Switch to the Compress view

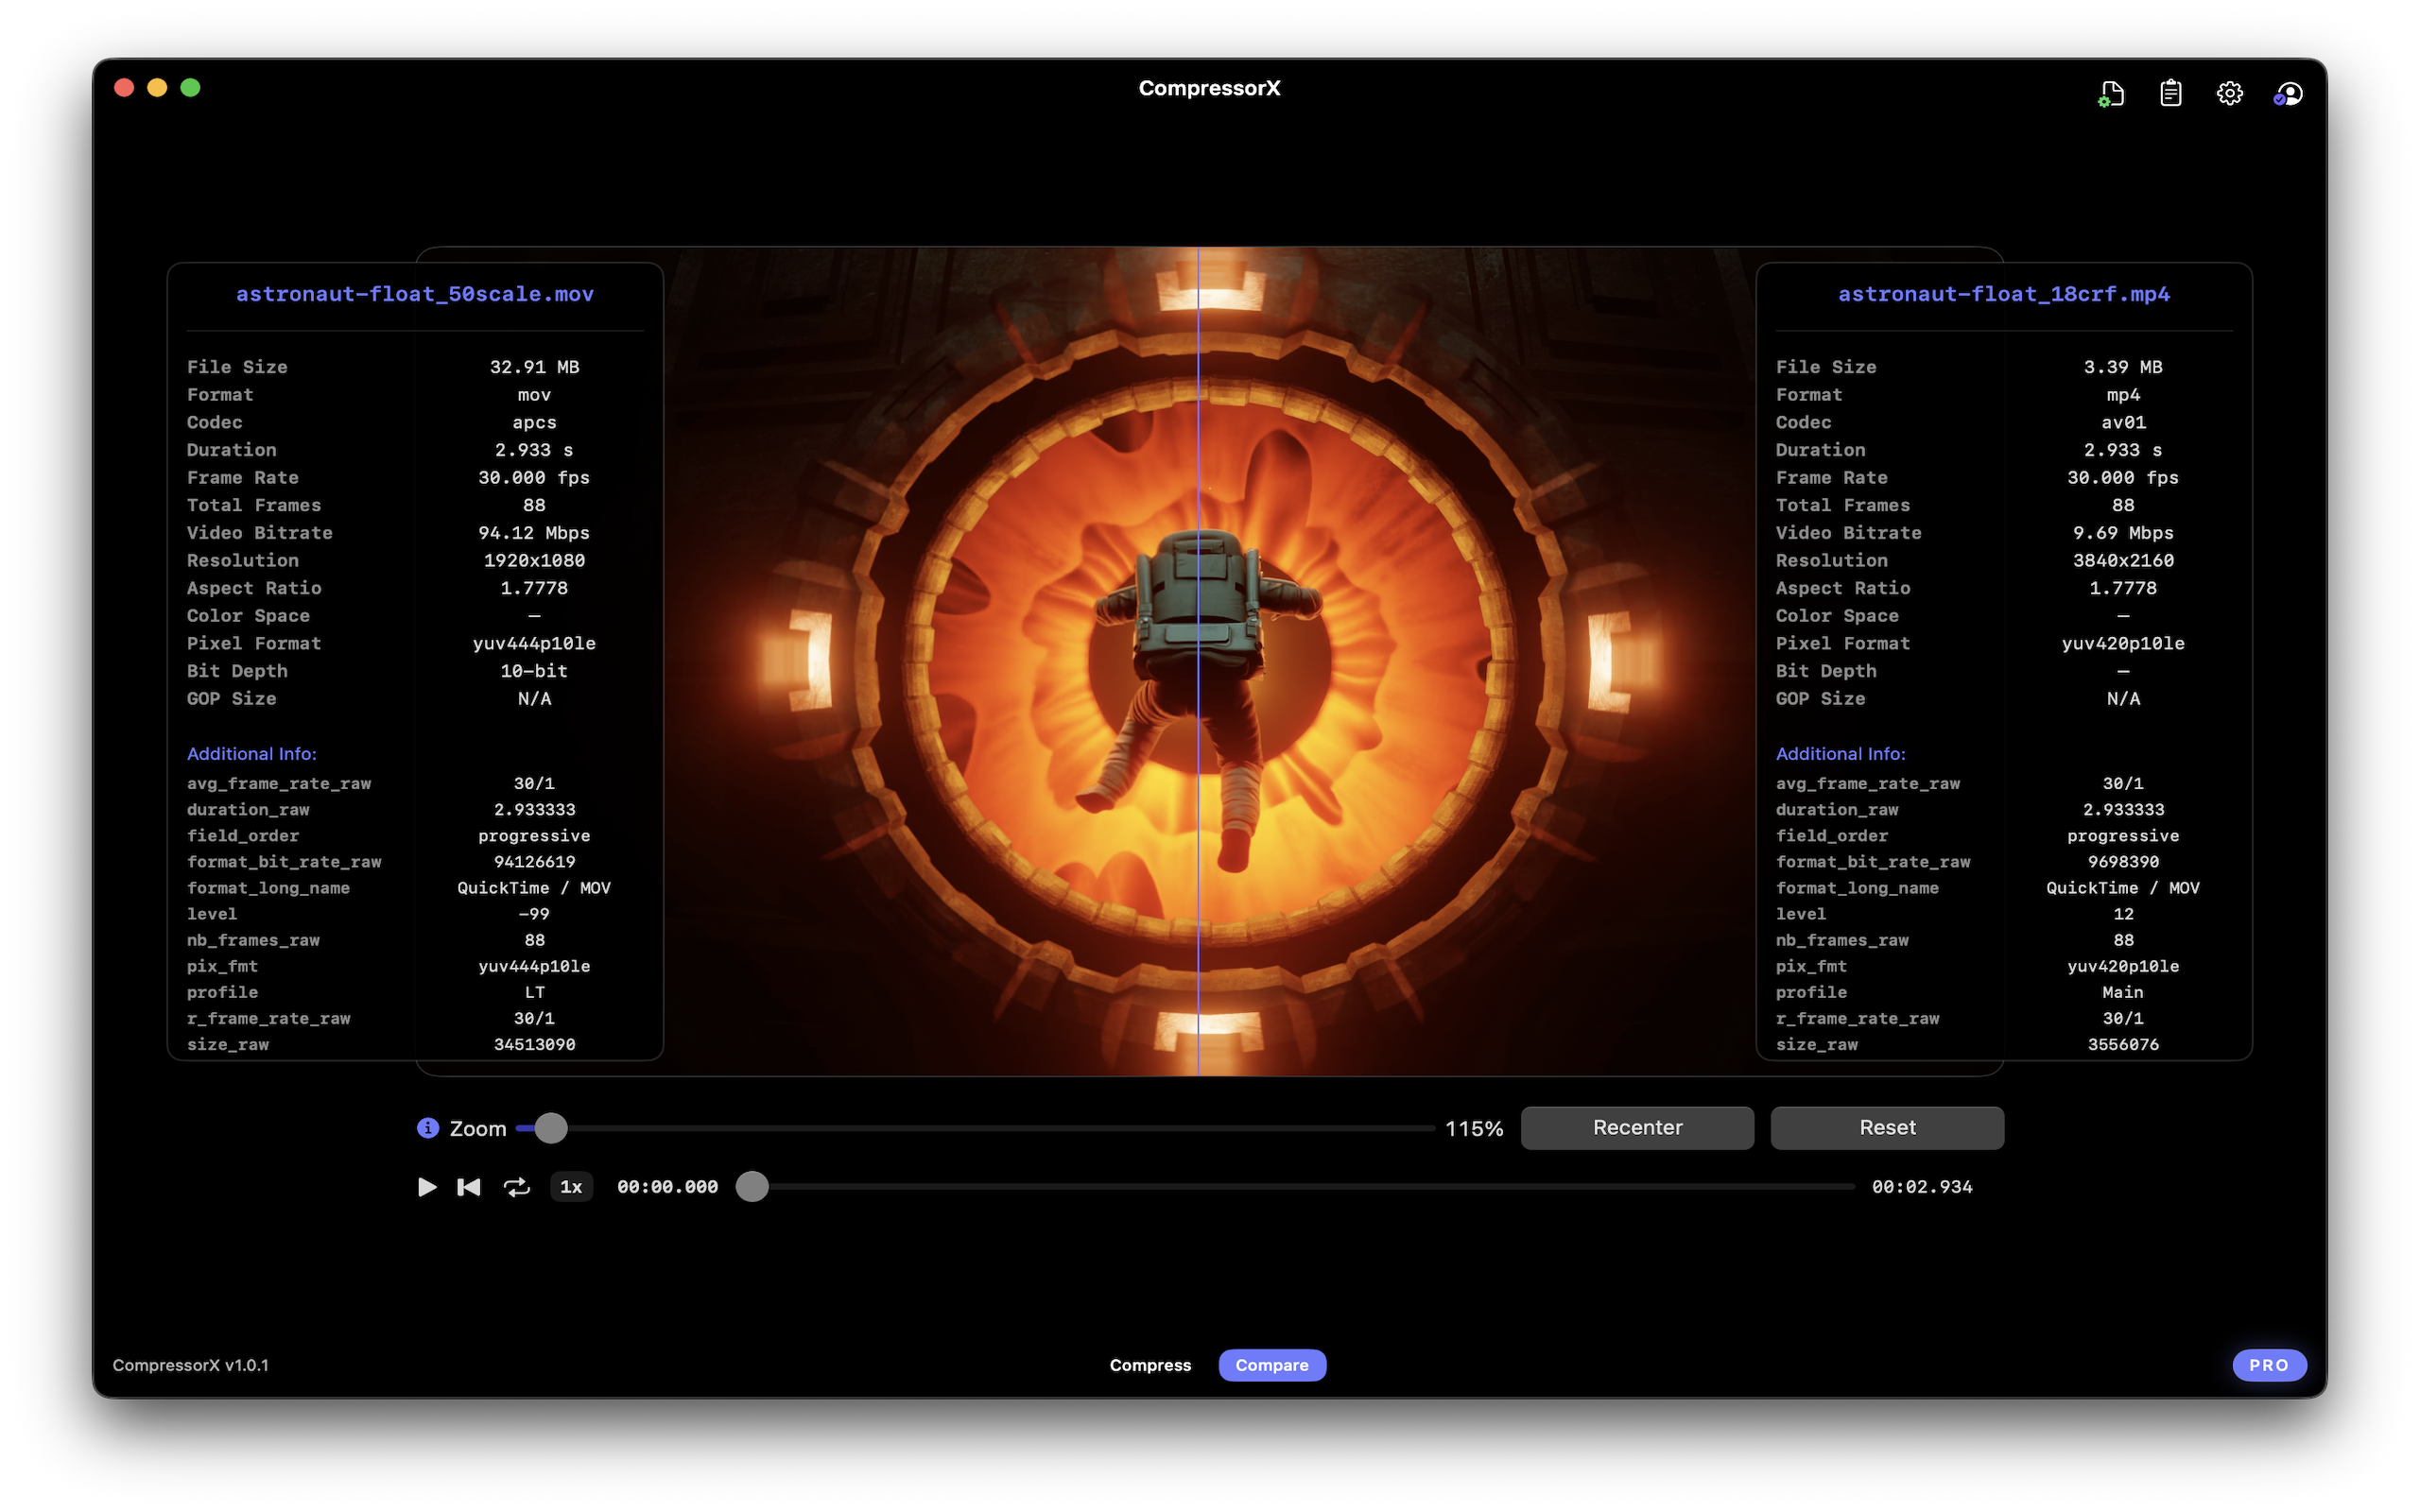[x=1150, y=1365]
